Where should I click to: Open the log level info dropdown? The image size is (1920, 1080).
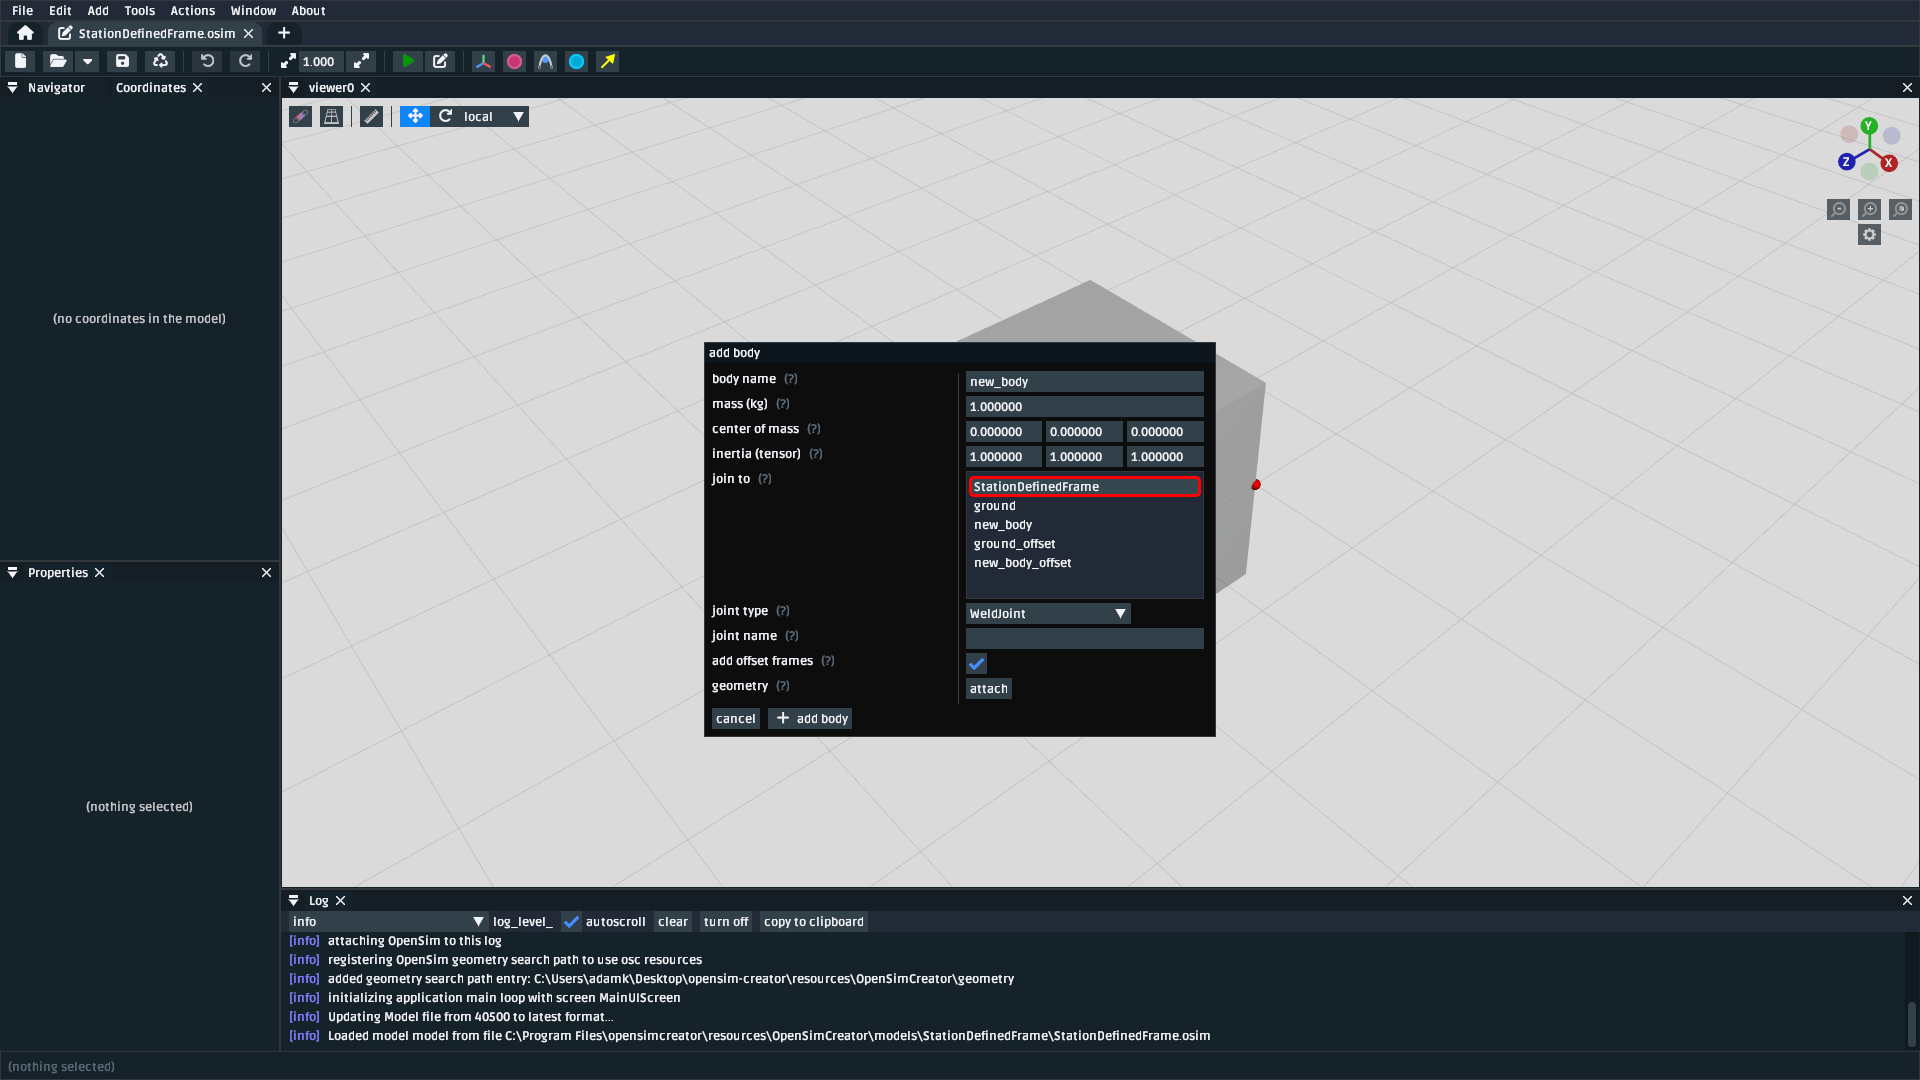pyautogui.click(x=388, y=922)
